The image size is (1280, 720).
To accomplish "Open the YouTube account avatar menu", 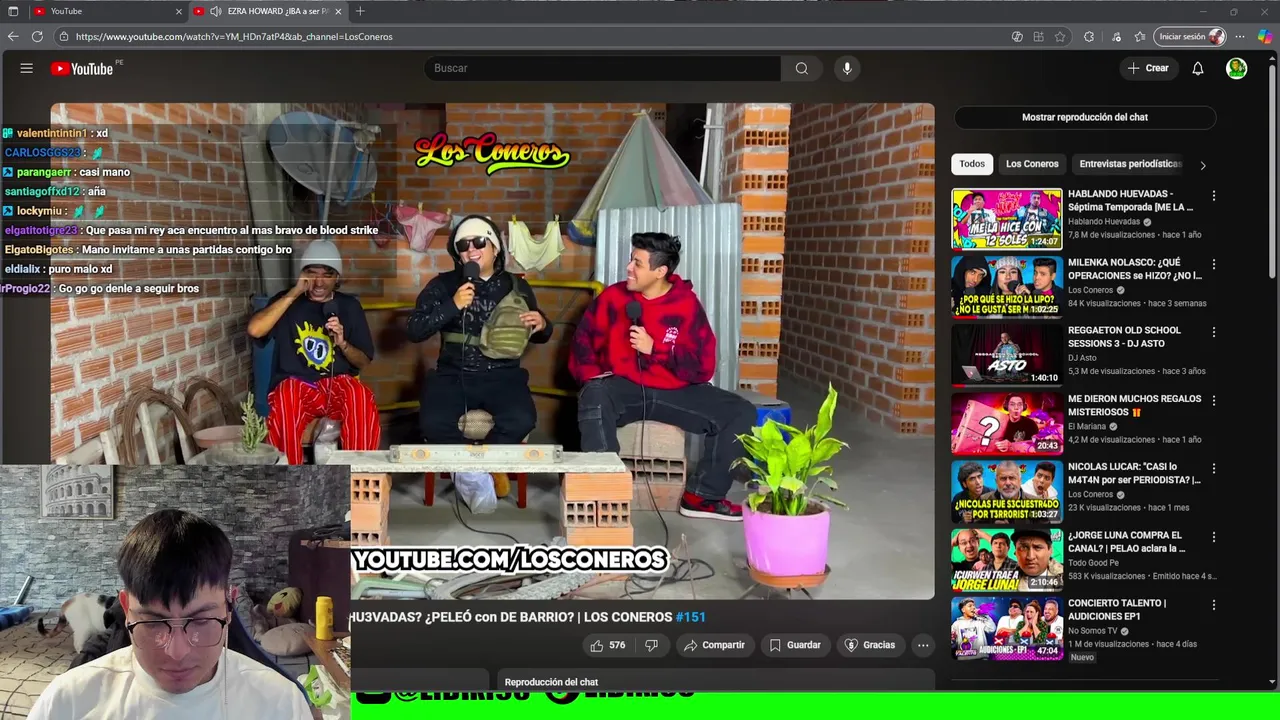I will 1237,68.
